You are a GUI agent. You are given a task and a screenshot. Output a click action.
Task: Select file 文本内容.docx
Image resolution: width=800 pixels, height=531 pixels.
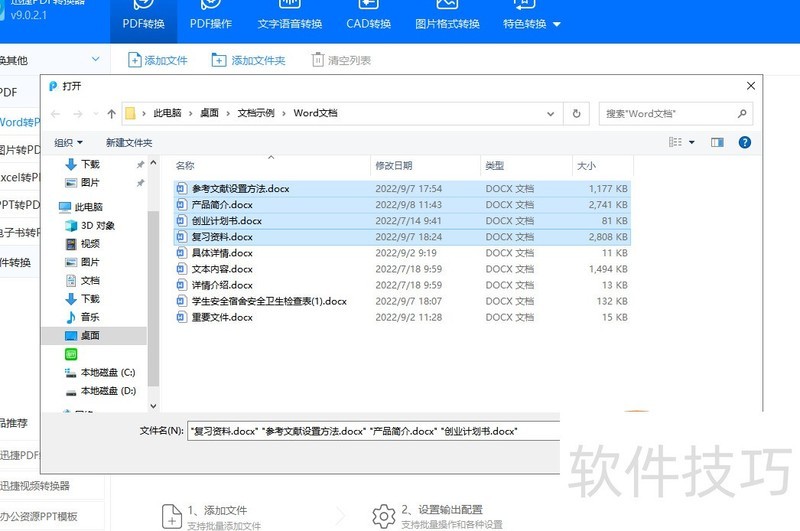coord(402,269)
